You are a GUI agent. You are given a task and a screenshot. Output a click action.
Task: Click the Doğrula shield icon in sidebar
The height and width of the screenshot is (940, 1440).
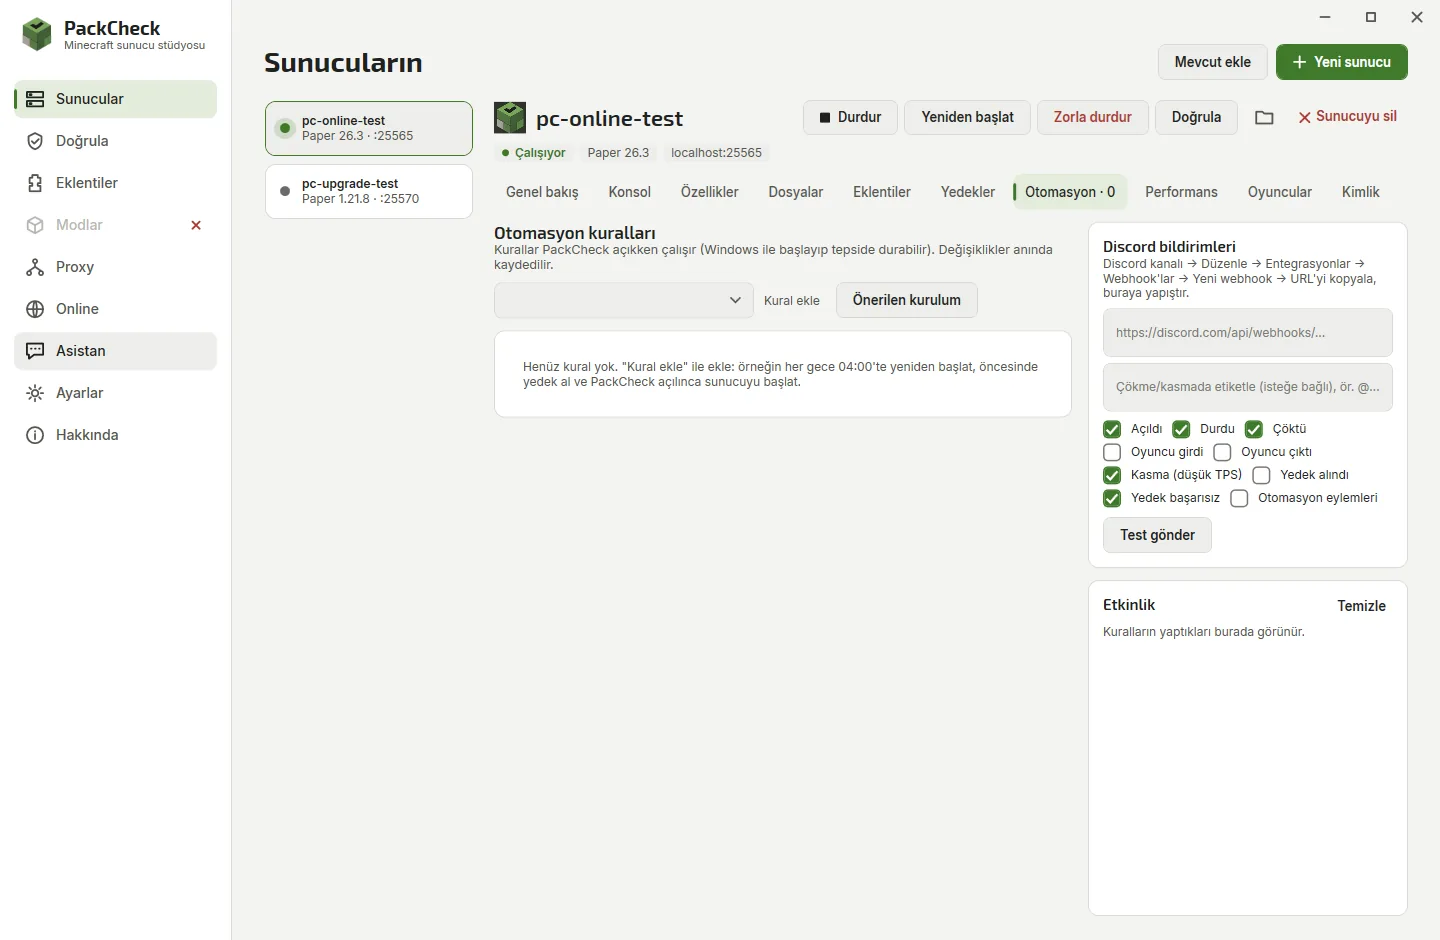point(35,141)
